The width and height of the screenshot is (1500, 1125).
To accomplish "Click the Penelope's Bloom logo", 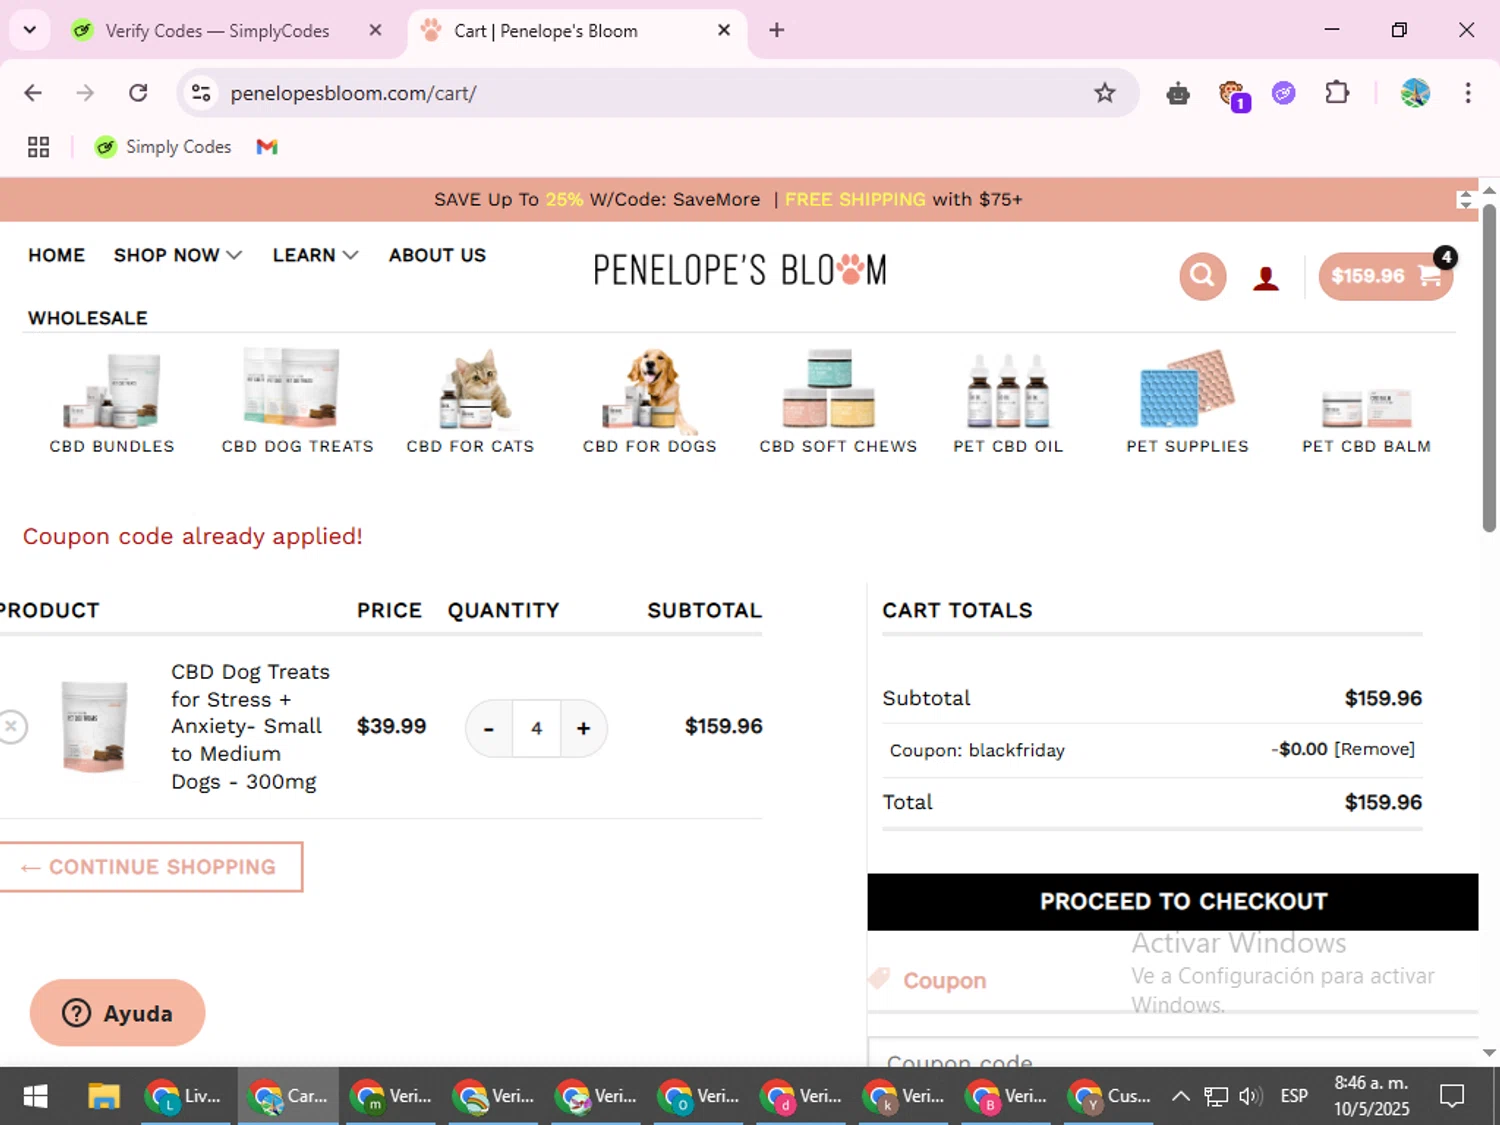I will 740,271.
